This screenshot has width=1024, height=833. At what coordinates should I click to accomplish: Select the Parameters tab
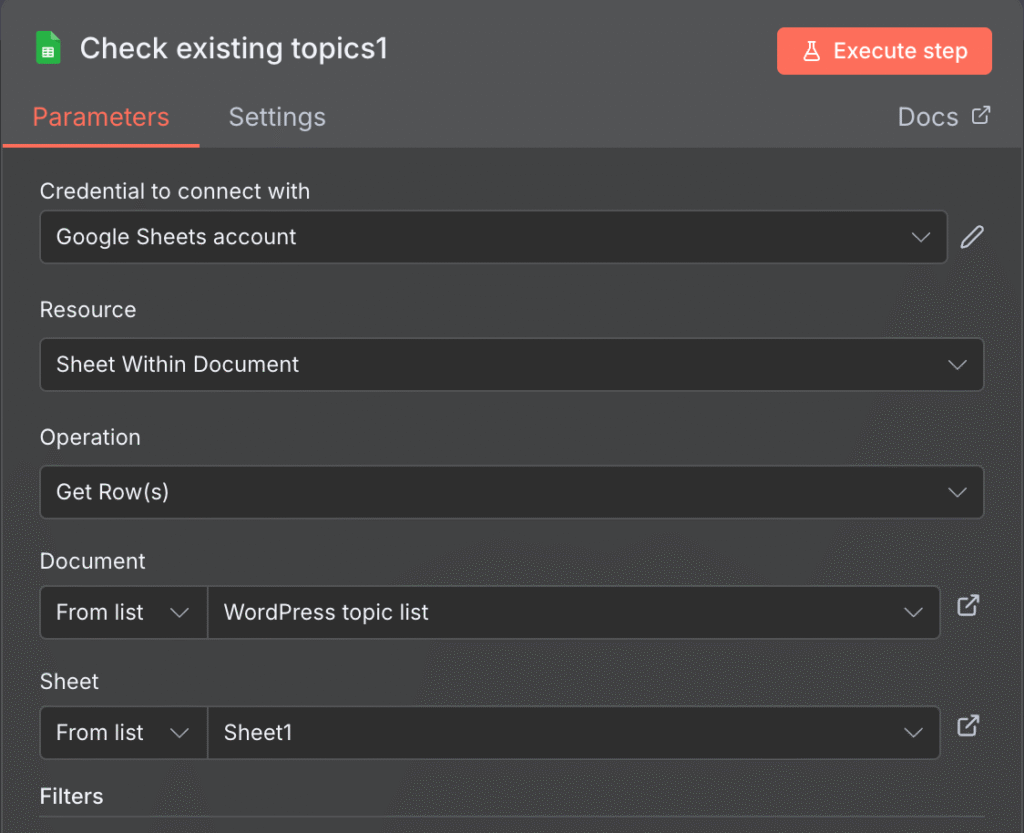[100, 117]
